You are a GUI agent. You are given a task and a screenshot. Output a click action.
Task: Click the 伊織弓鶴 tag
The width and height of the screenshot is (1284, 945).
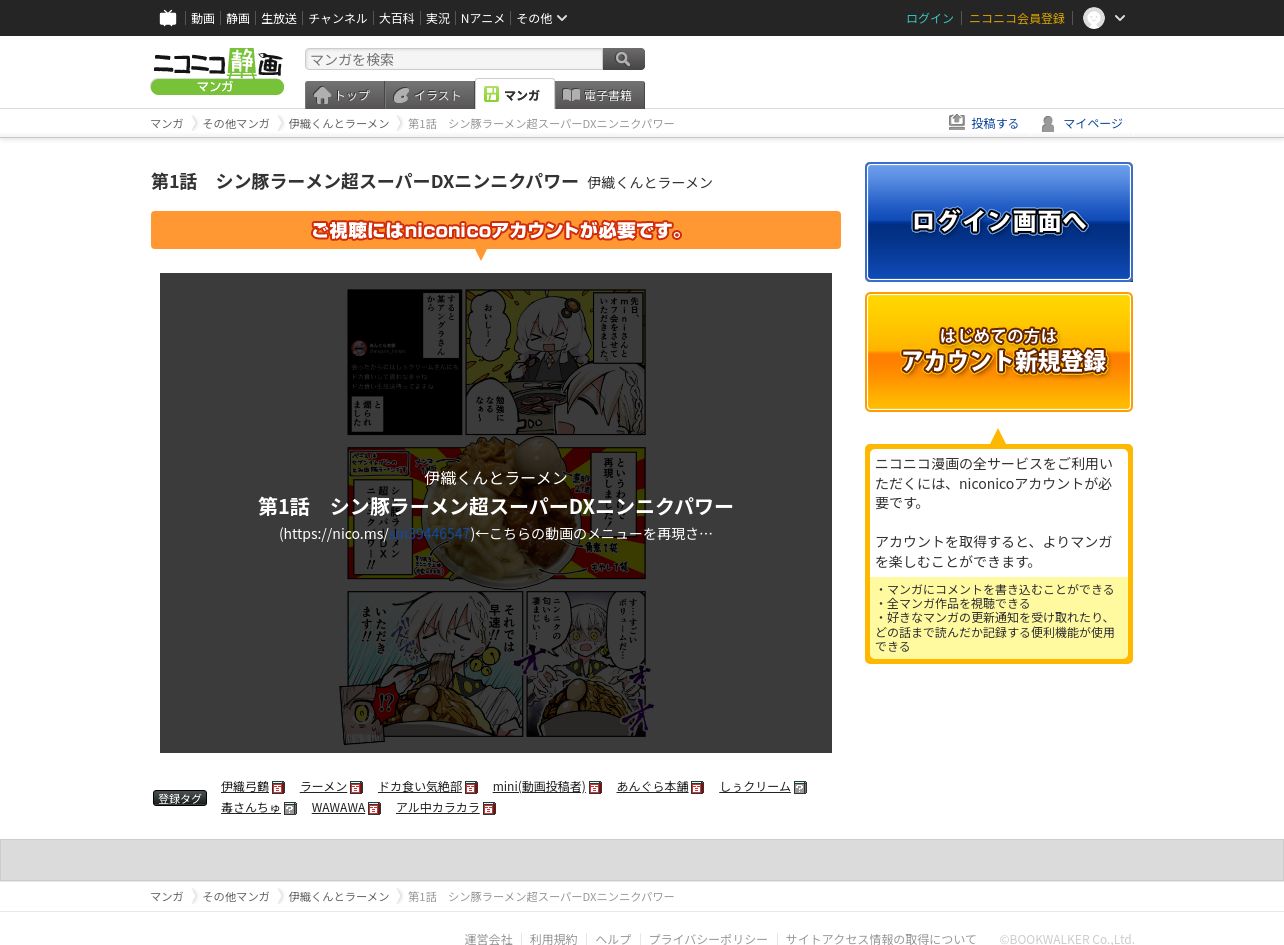[x=245, y=787]
